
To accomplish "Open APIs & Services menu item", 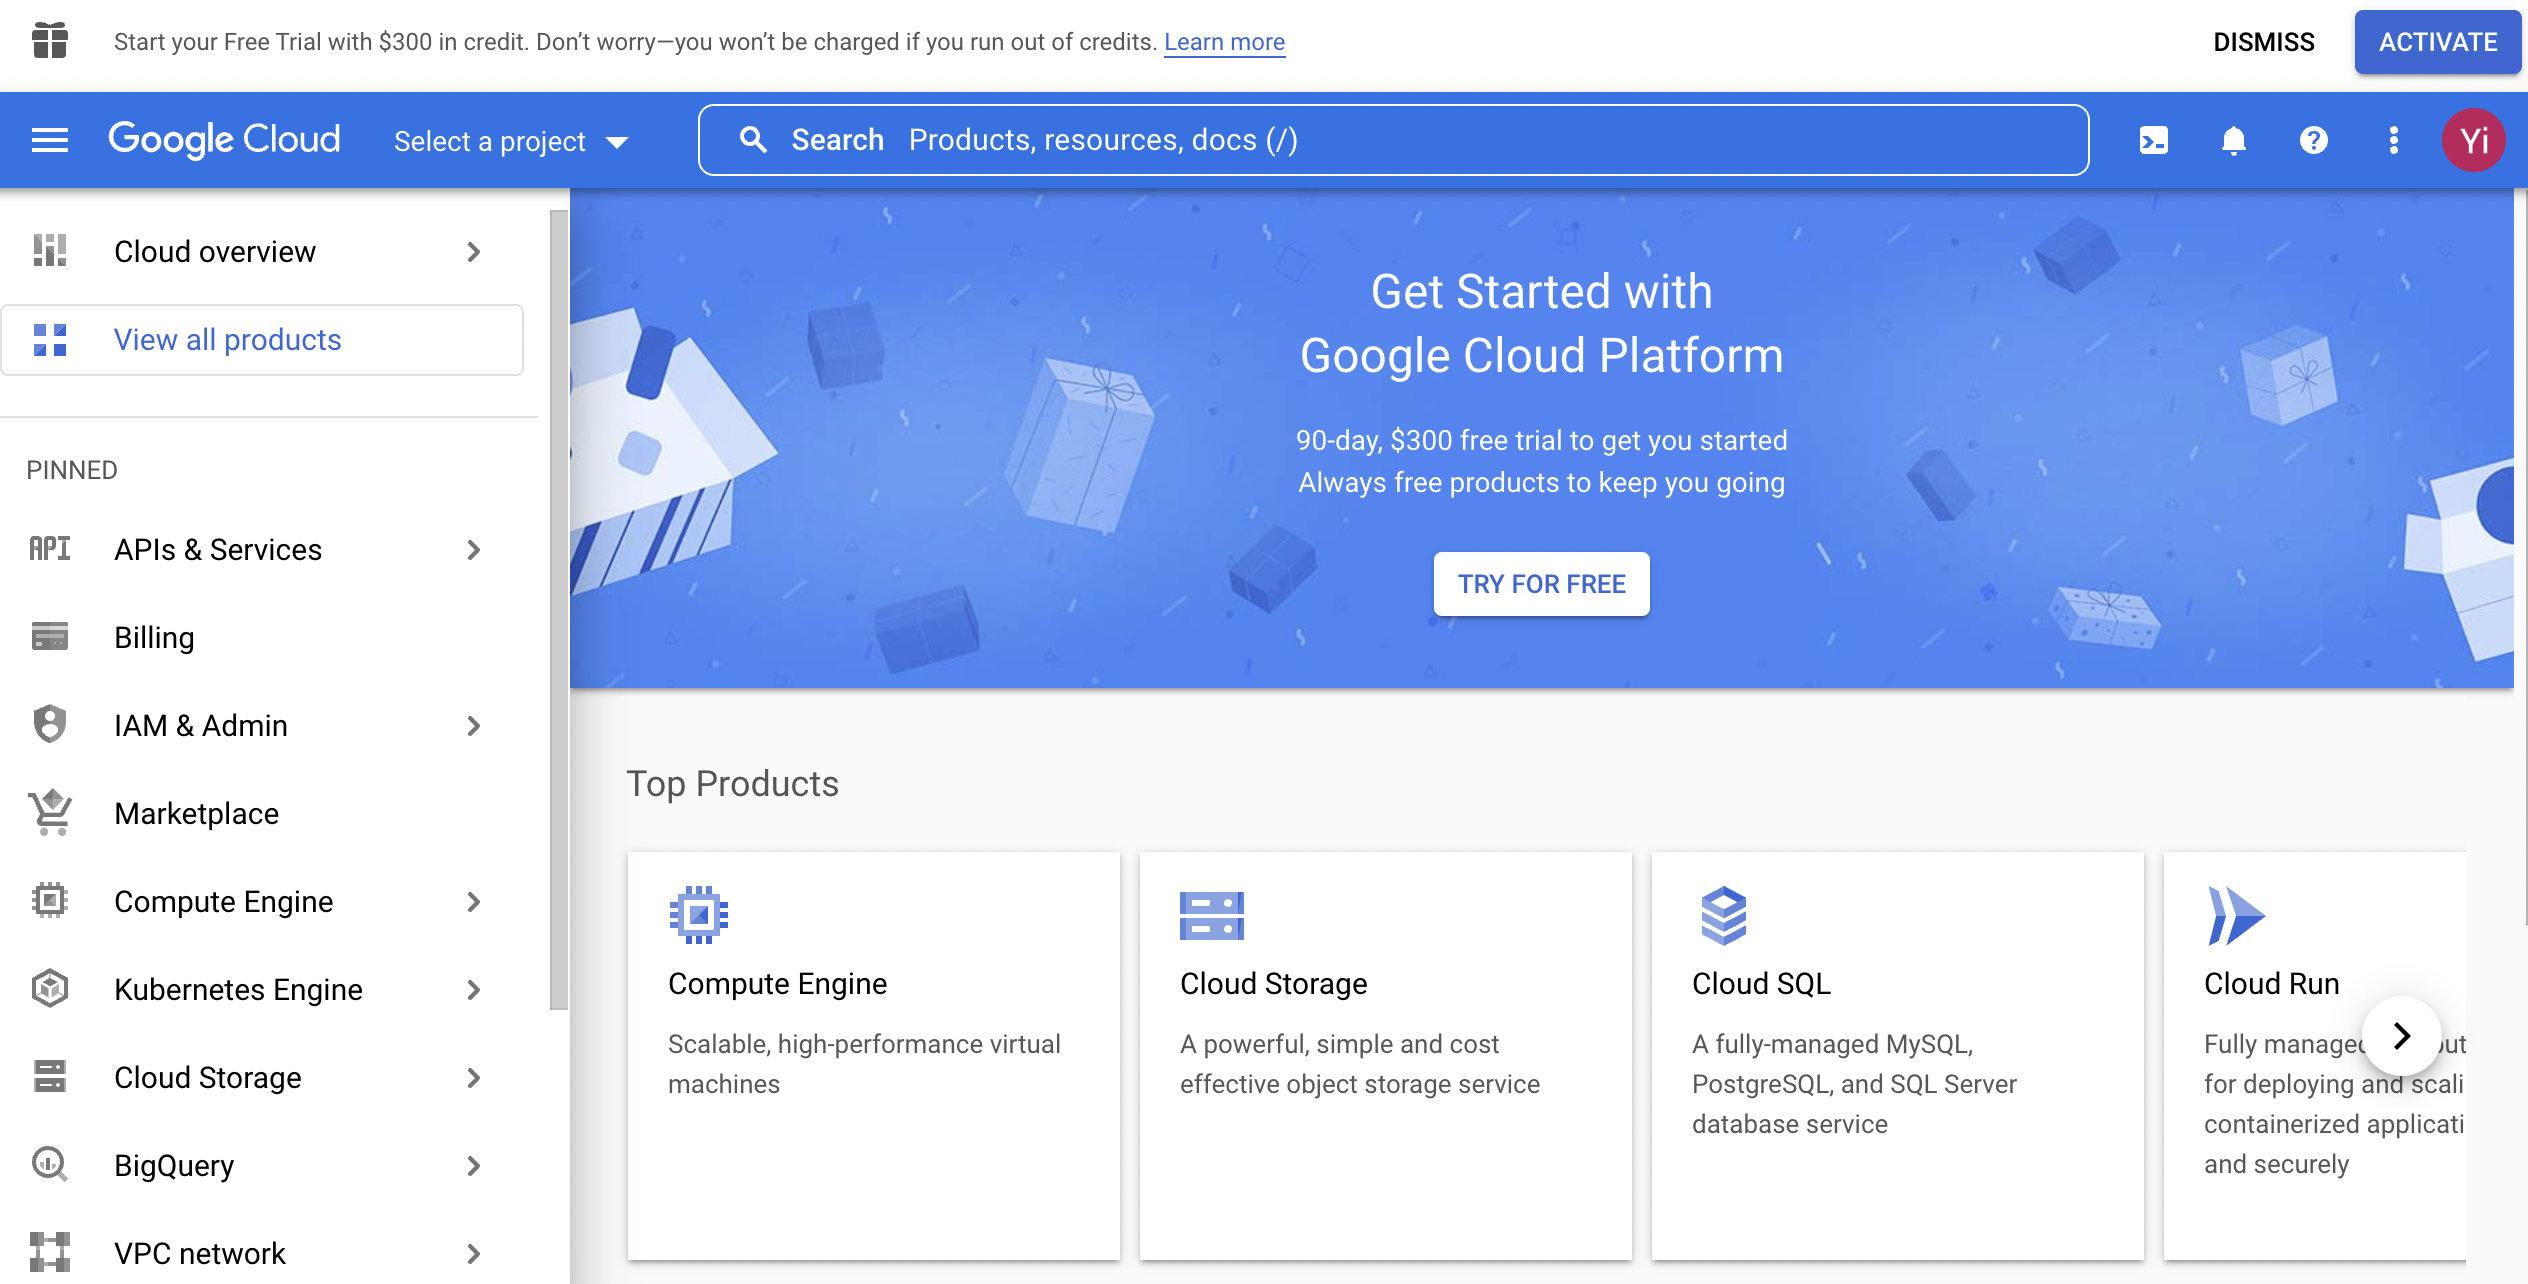I will pyautogui.click(x=262, y=549).
